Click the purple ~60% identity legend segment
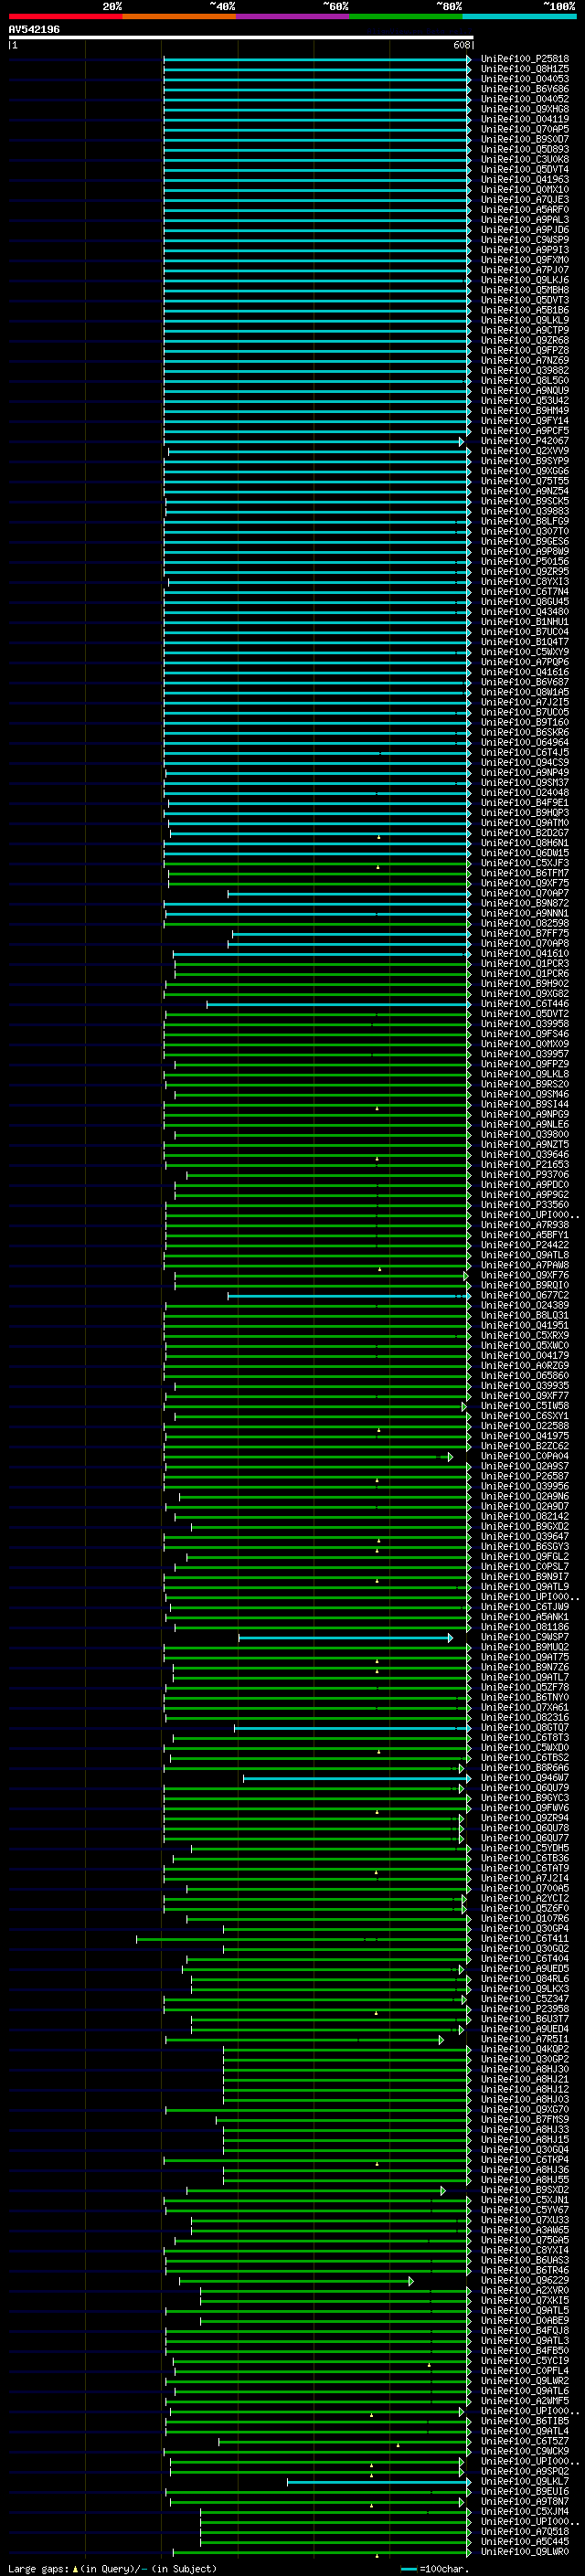Viewport: 585px width, 2576px height. pyautogui.click(x=293, y=17)
